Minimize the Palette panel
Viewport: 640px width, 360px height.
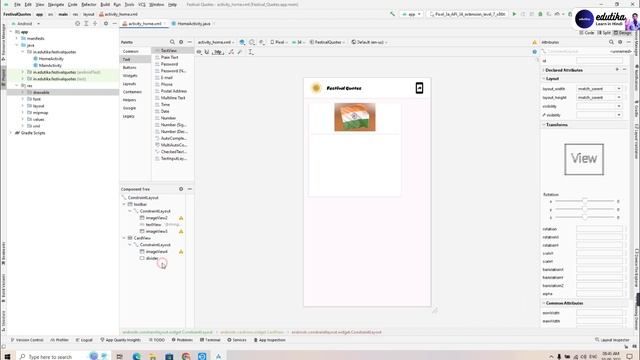[x=190, y=42]
